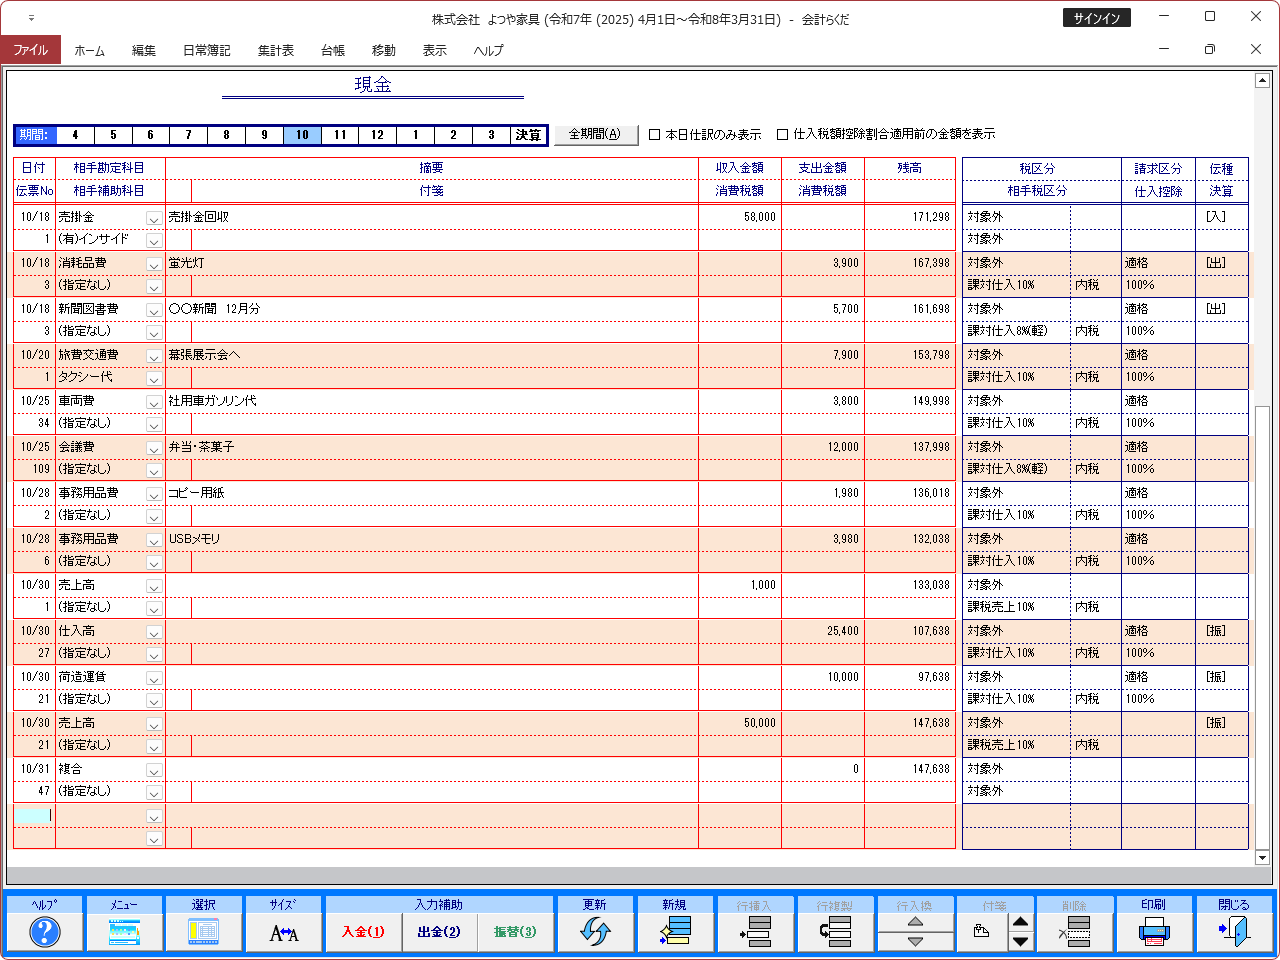Viewport: 1280px width, 960px height.
Task: Change text size with the サイズ icon
Action: 284,932
